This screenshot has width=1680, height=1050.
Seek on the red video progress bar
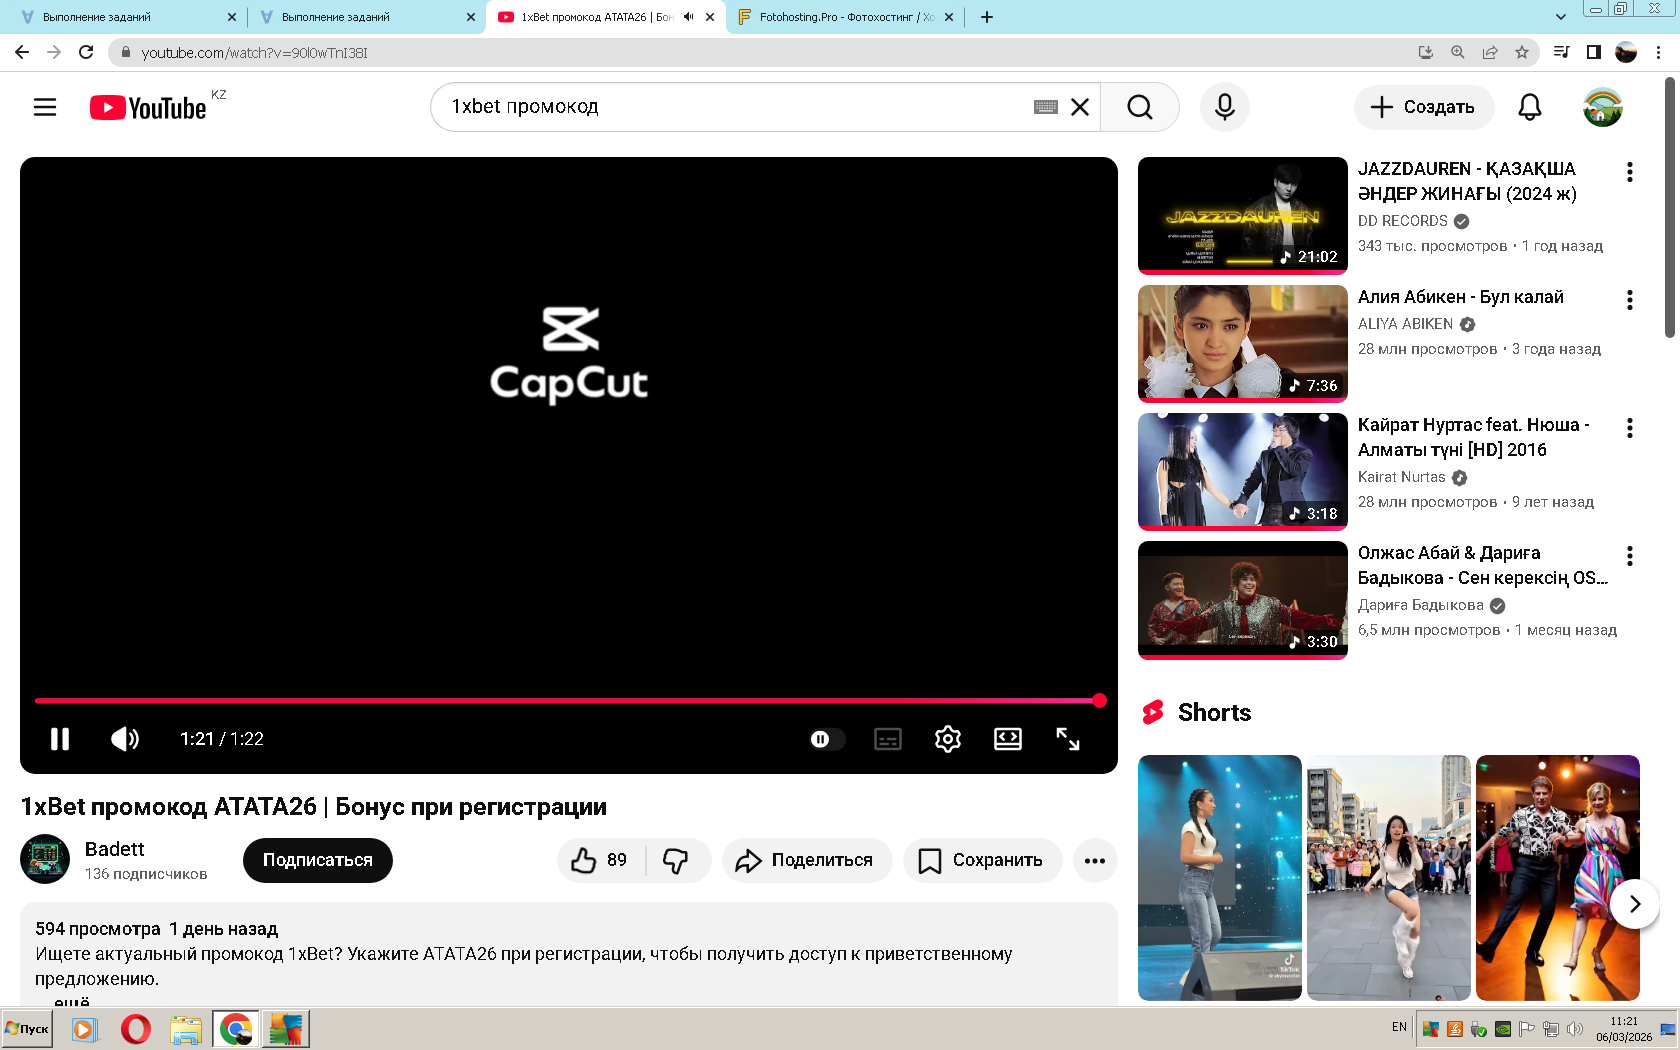(567, 701)
